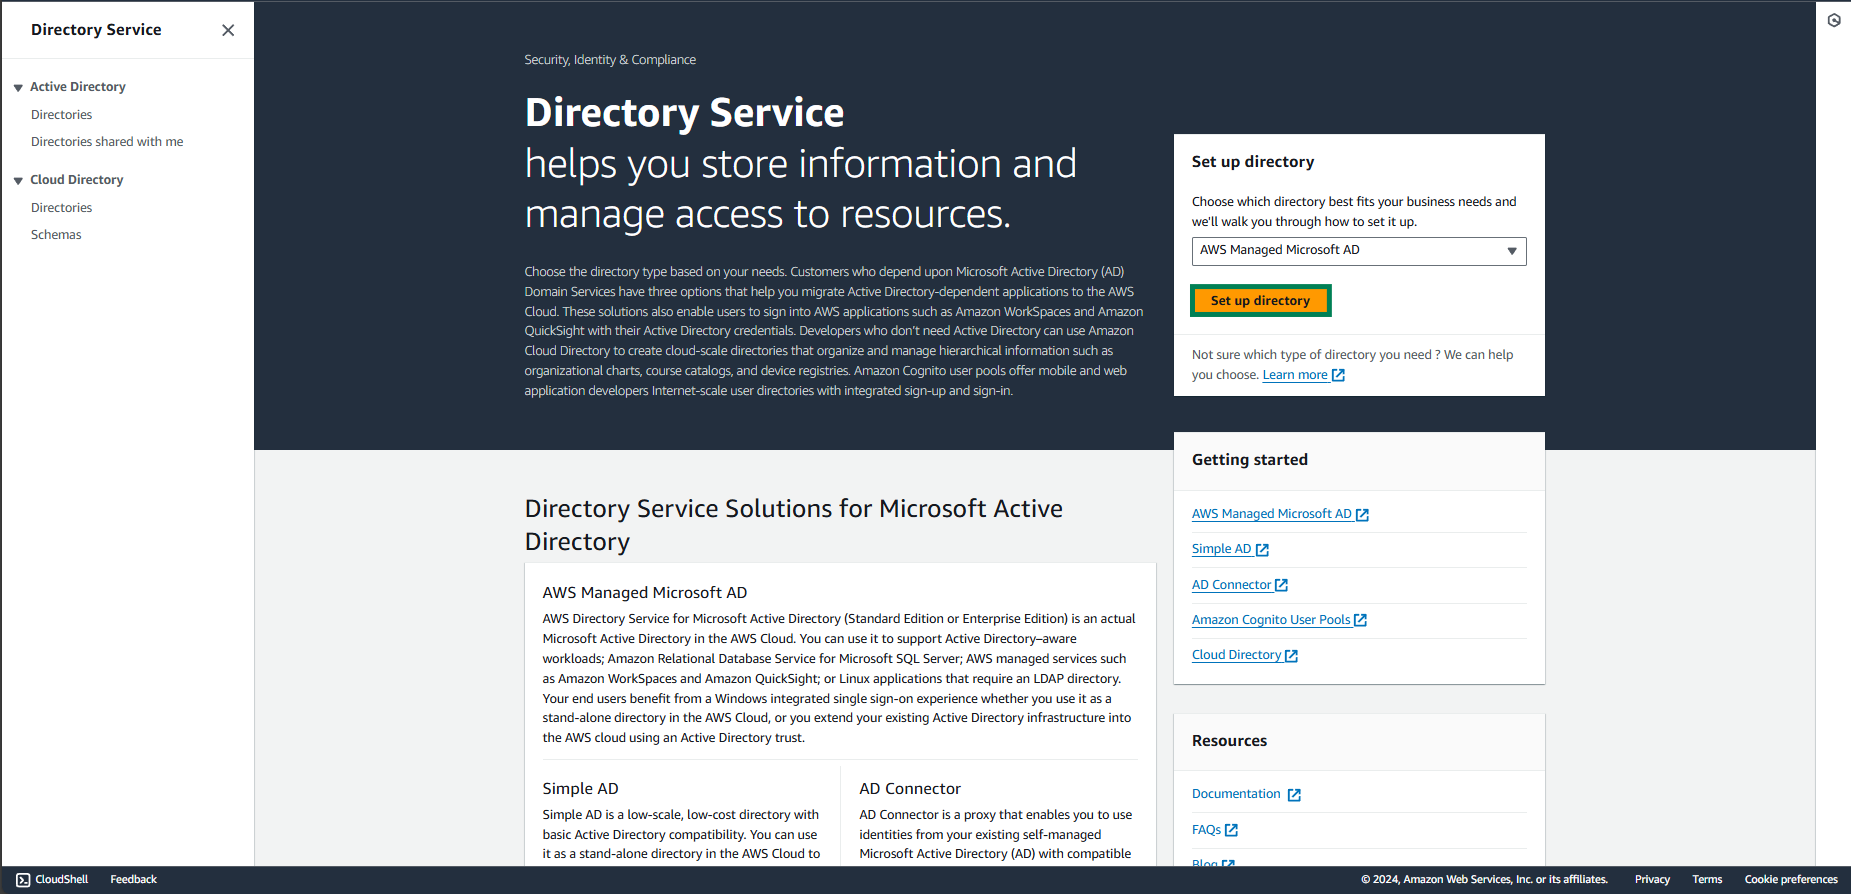Click Amazon Cognito User Pools external icon
Image resolution: width=1851 pixels, height=894 pixels.
[1360, 621]
